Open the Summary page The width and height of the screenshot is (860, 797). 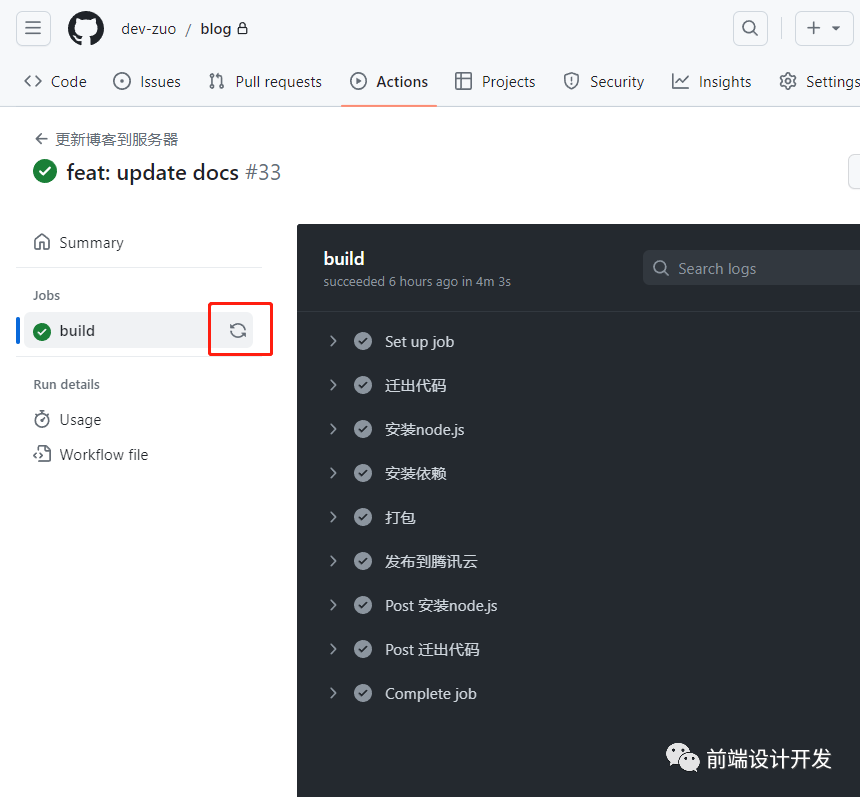[78, 242]
